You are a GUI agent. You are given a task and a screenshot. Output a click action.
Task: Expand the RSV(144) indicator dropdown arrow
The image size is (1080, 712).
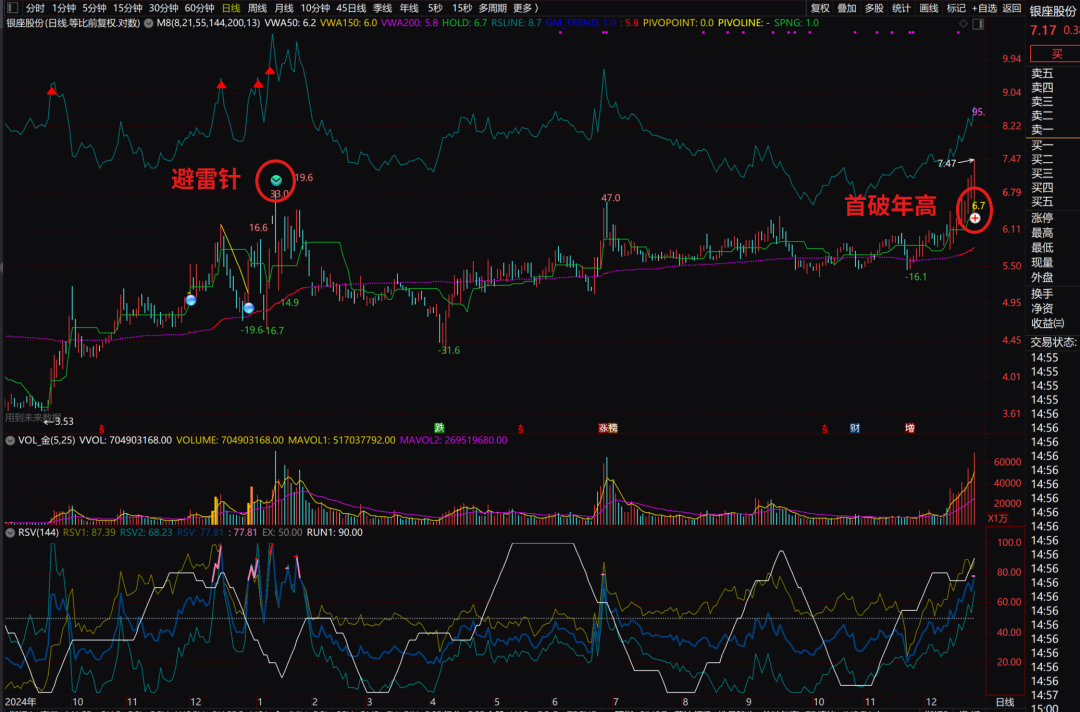pos(10,533)
